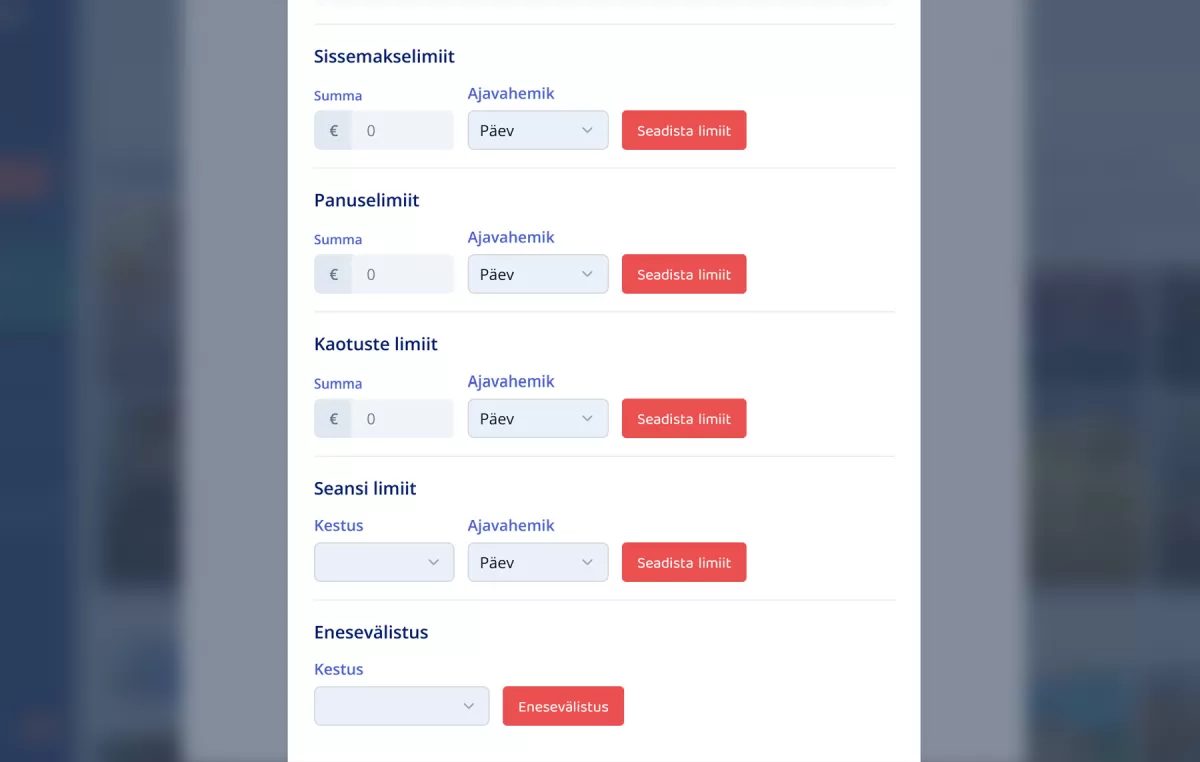1200x762 pixels.
Task: Click the Seansi limiit section heading
Action: (365, 488)
